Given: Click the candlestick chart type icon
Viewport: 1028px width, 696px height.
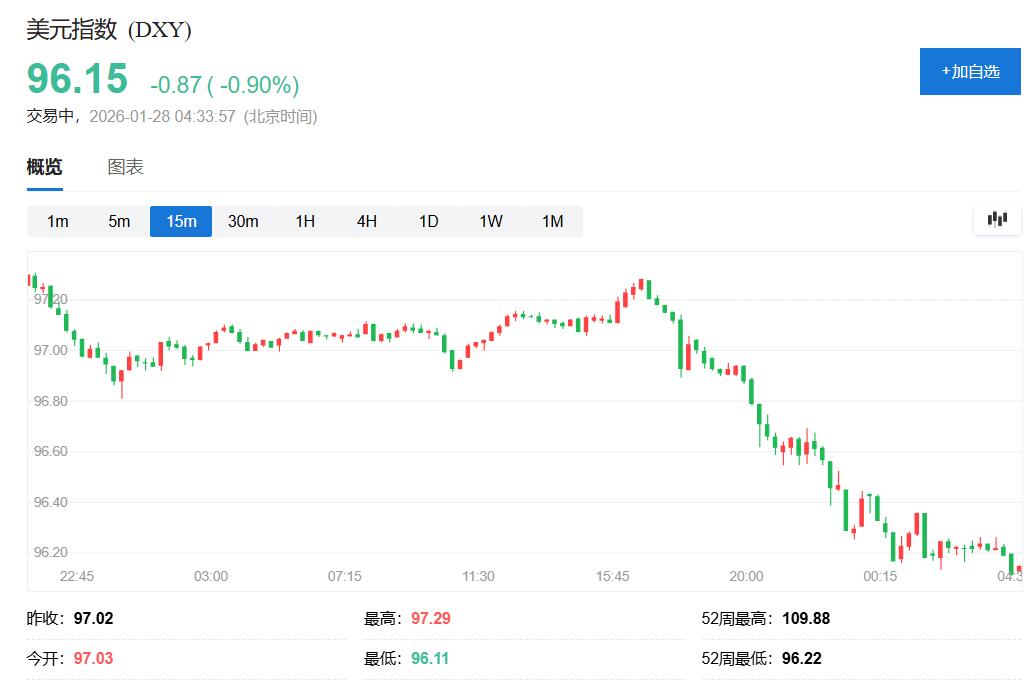Looking at the screenshot, I should click(997, 220).
